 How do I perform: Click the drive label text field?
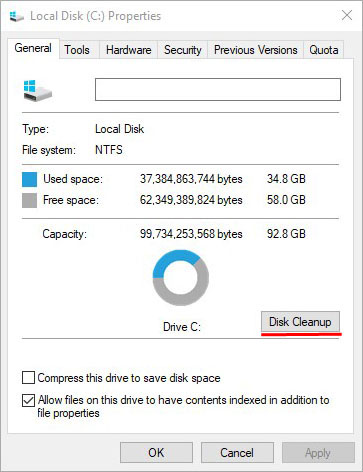[x=218, y=89]
